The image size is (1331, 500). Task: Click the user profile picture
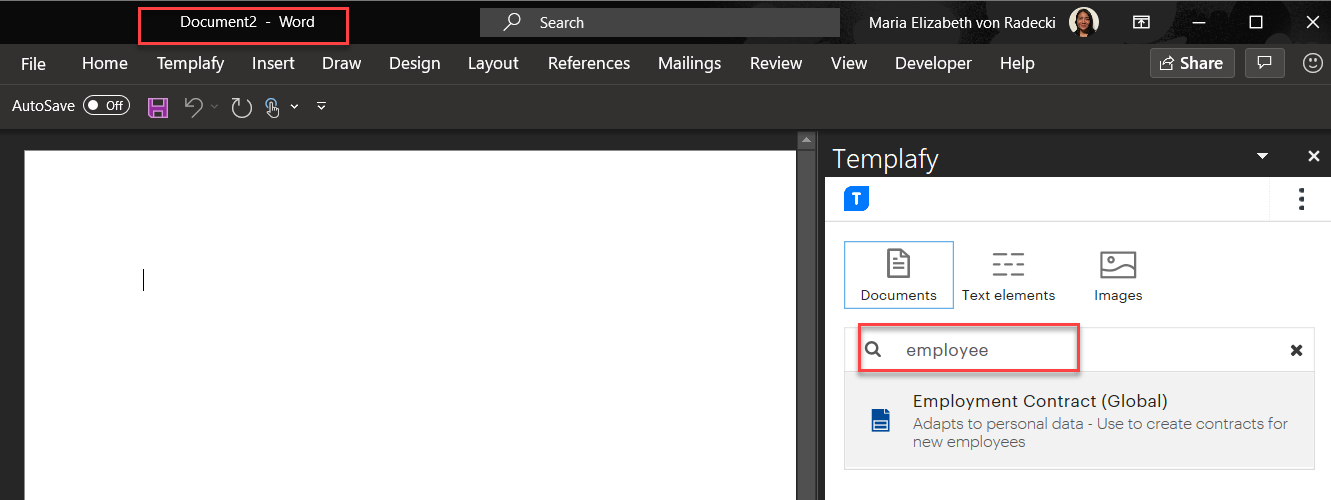[1084, 22]
